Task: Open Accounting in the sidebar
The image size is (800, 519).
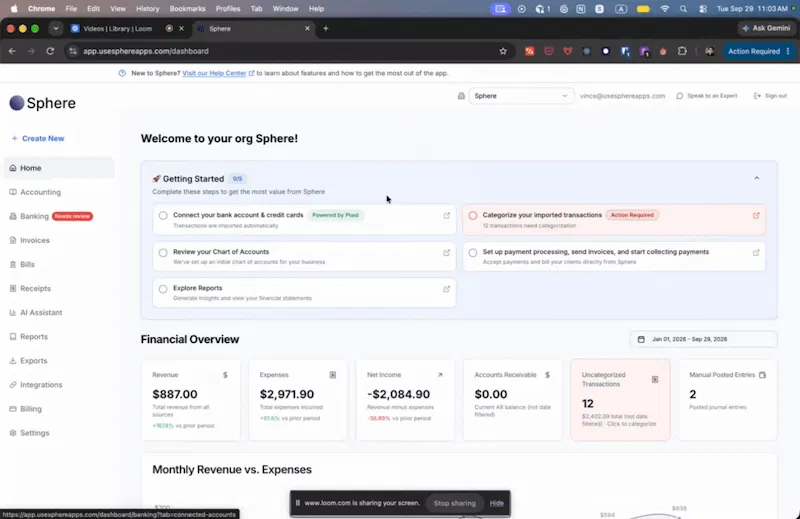Action: tap(40, 192)
